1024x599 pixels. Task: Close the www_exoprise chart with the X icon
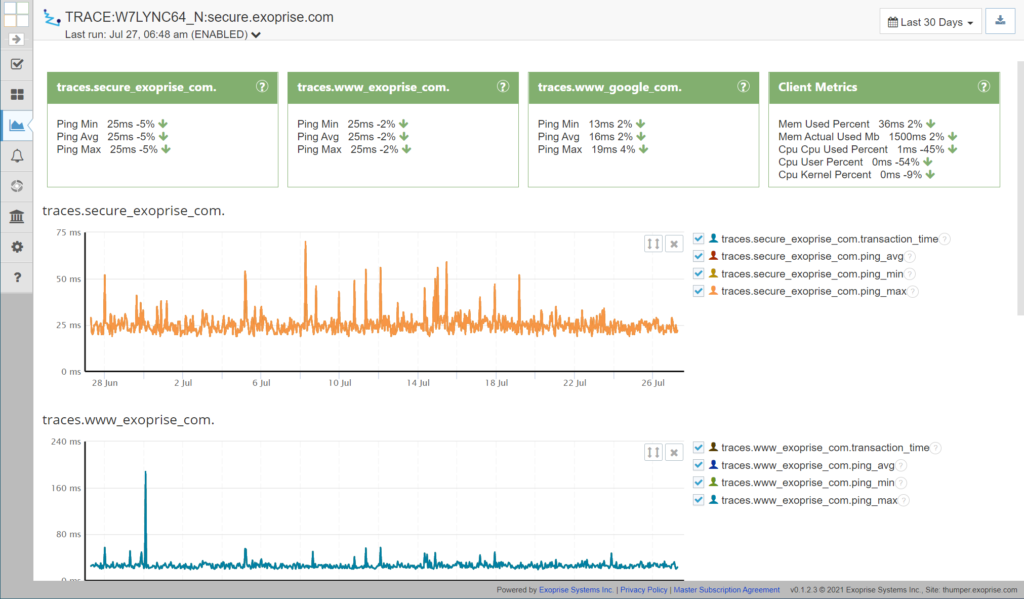pos(674,452)
